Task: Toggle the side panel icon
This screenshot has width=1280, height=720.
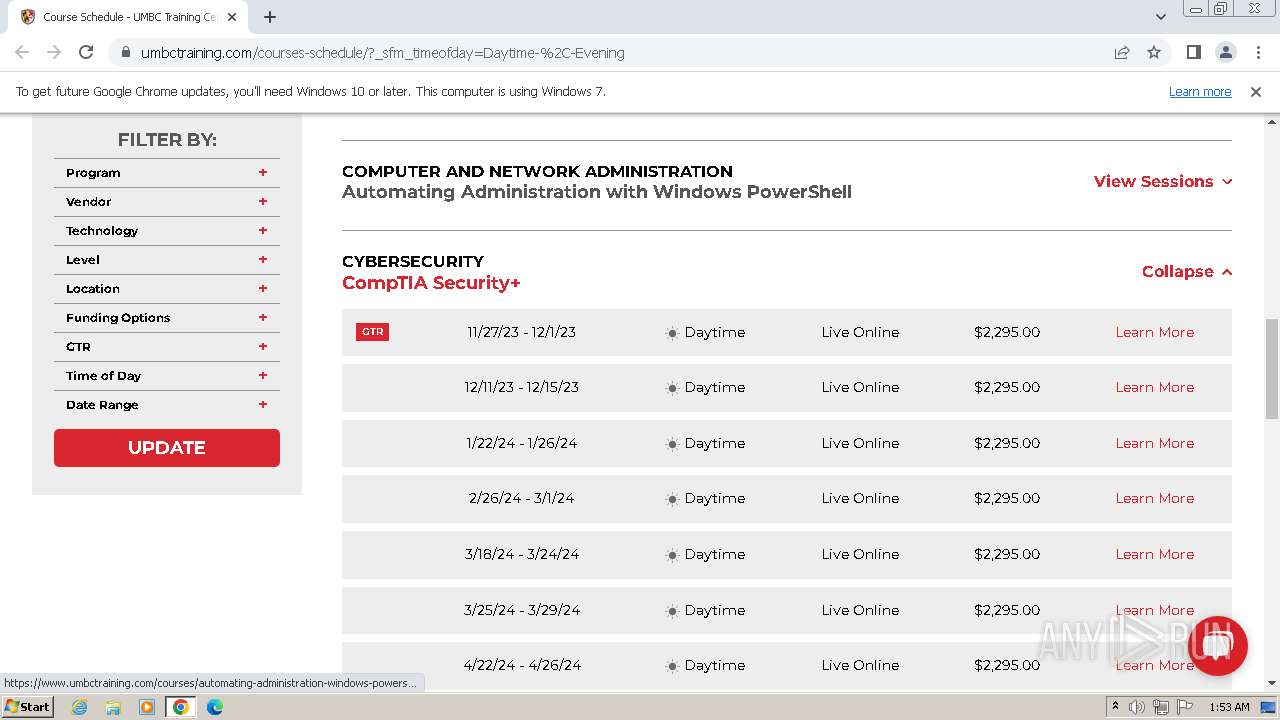Action: [1193, 53]
